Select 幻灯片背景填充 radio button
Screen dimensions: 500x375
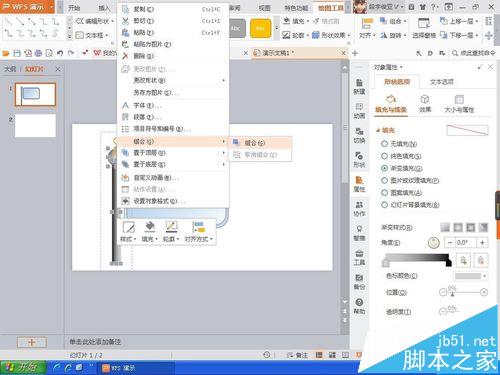(x=384, y=205)
